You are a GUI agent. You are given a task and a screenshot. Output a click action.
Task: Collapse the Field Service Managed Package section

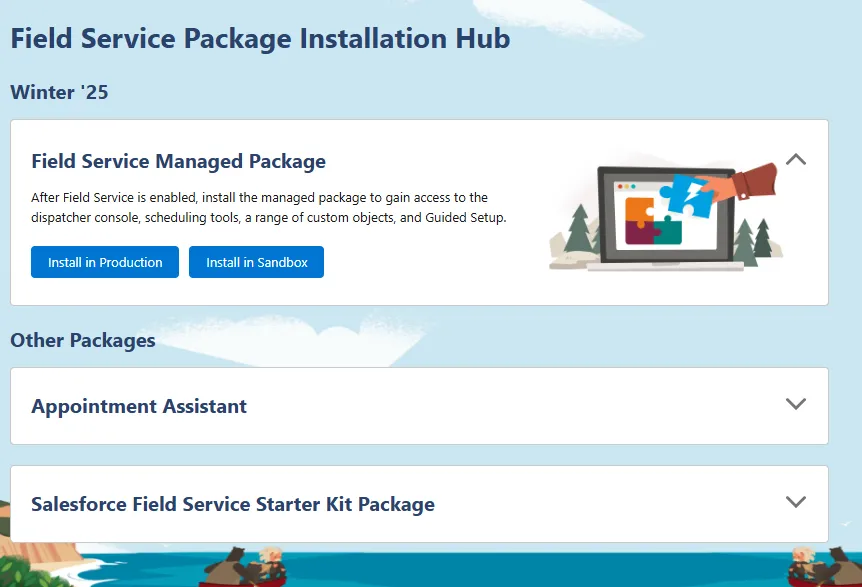(796, 159)
